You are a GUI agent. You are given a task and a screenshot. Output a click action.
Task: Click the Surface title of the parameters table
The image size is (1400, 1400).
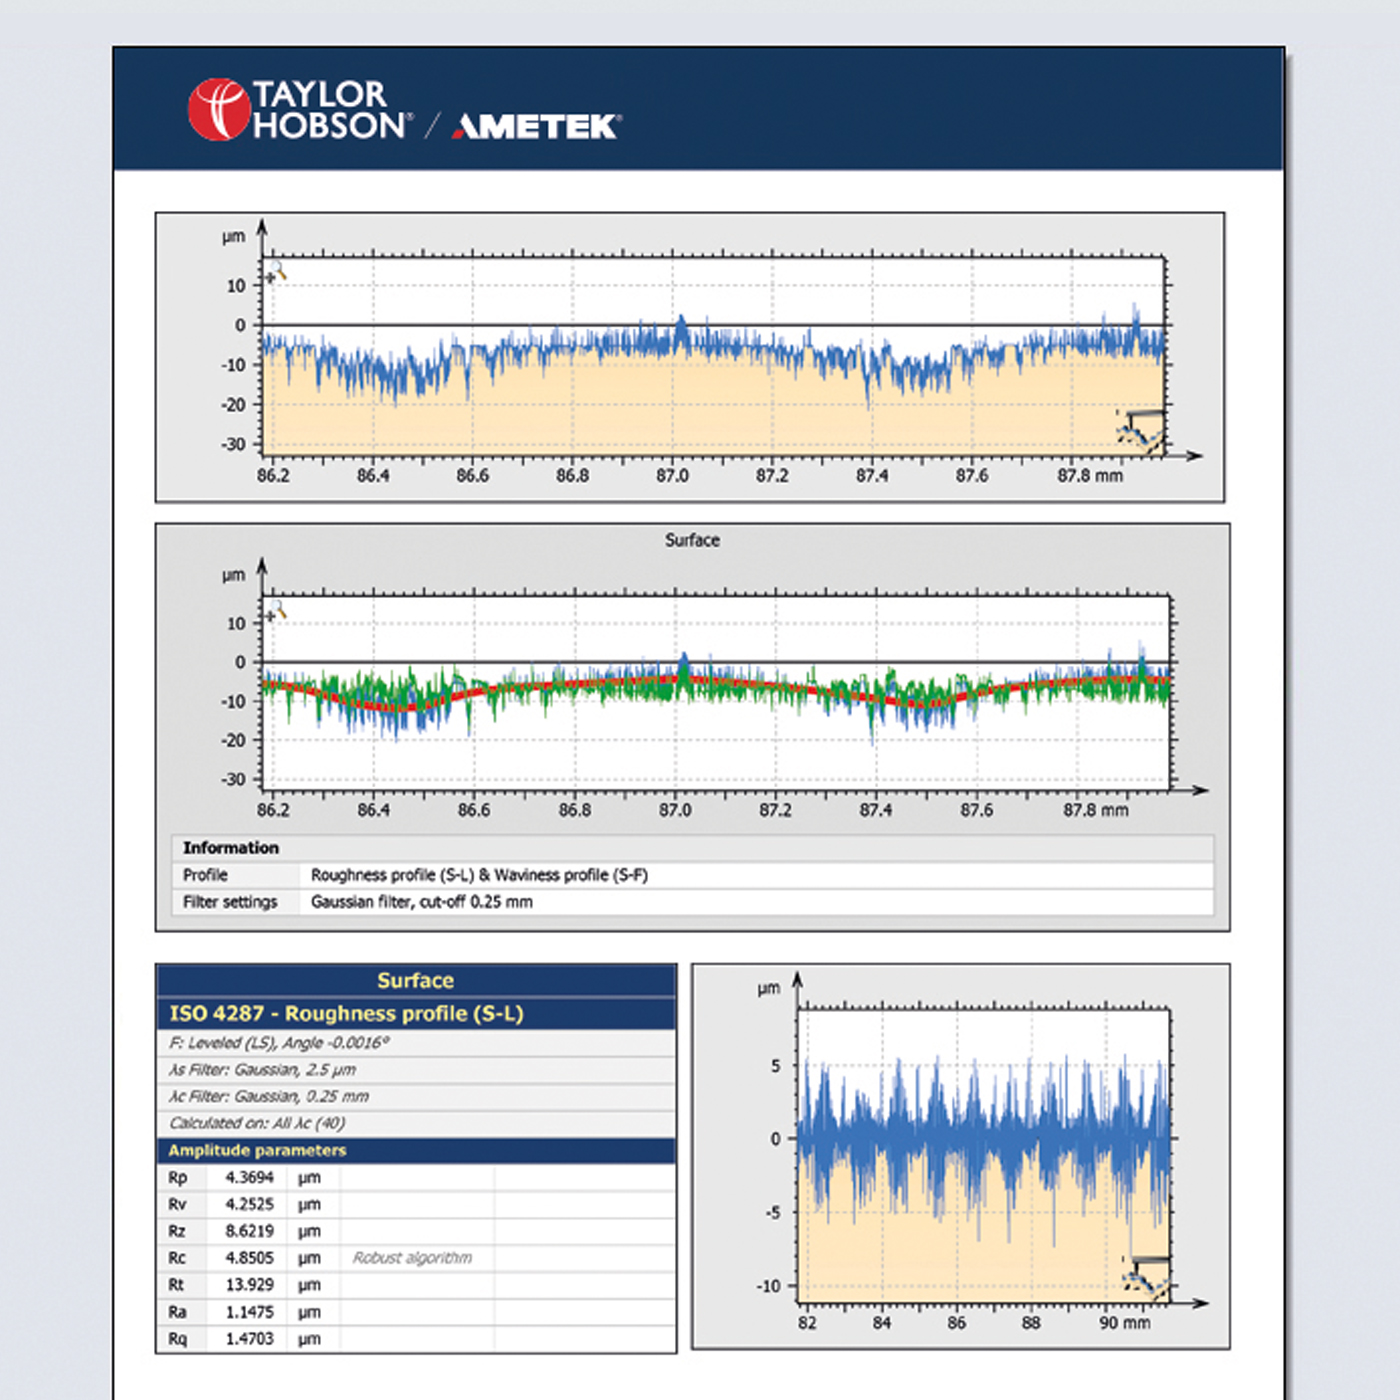tap(415, 980)
